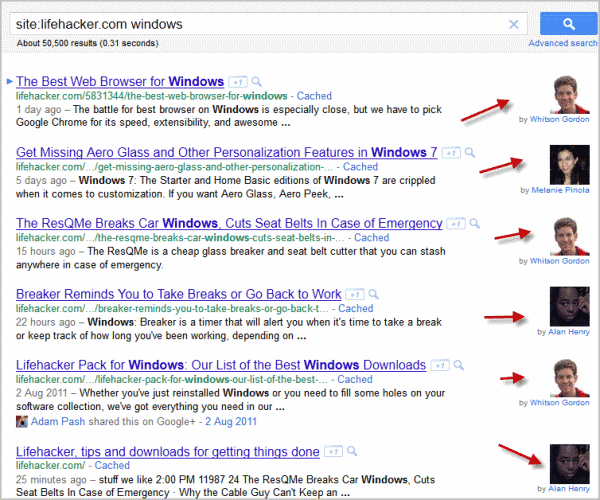Click preview magnifier beside Lifehacker Pack result
The width and height of the screenshot is (600, 500).
(458, 365)
